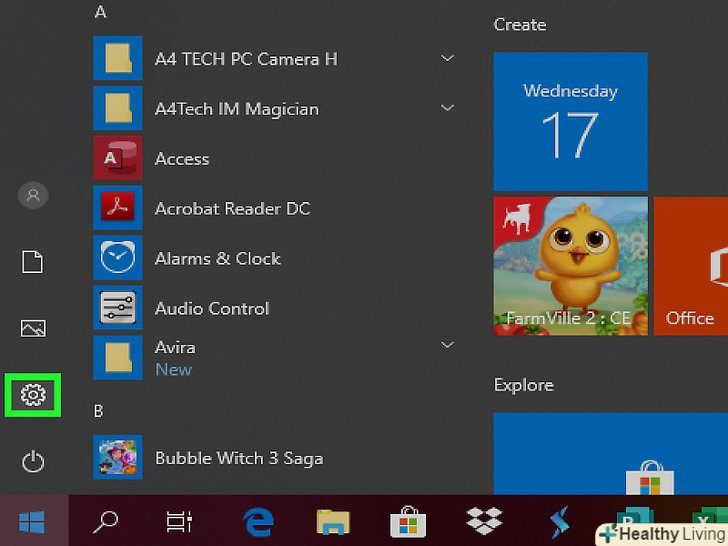Open the Office tile
The width and height of the screenshot is (728, 546).
[691, 265]
